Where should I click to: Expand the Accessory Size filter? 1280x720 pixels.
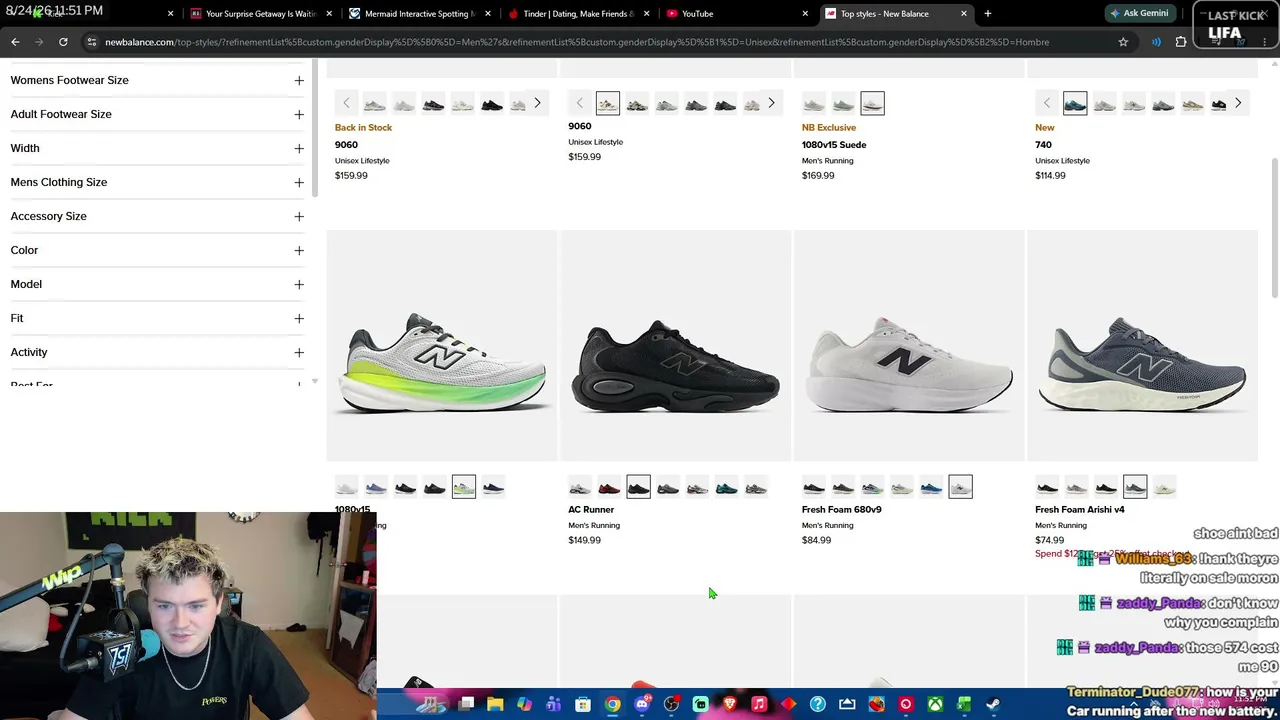157,216
